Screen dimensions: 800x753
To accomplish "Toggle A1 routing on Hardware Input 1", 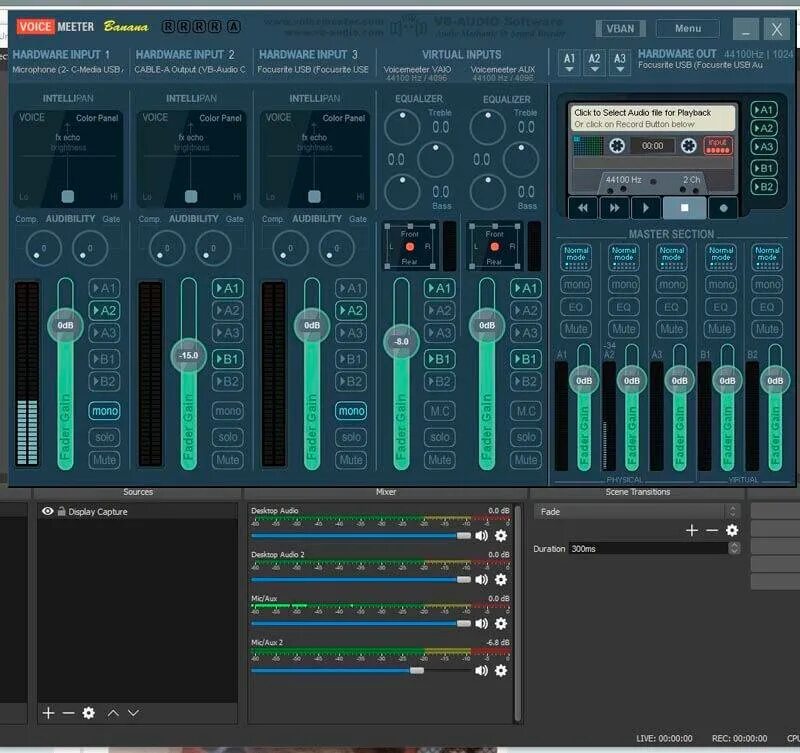I will 104,289.
